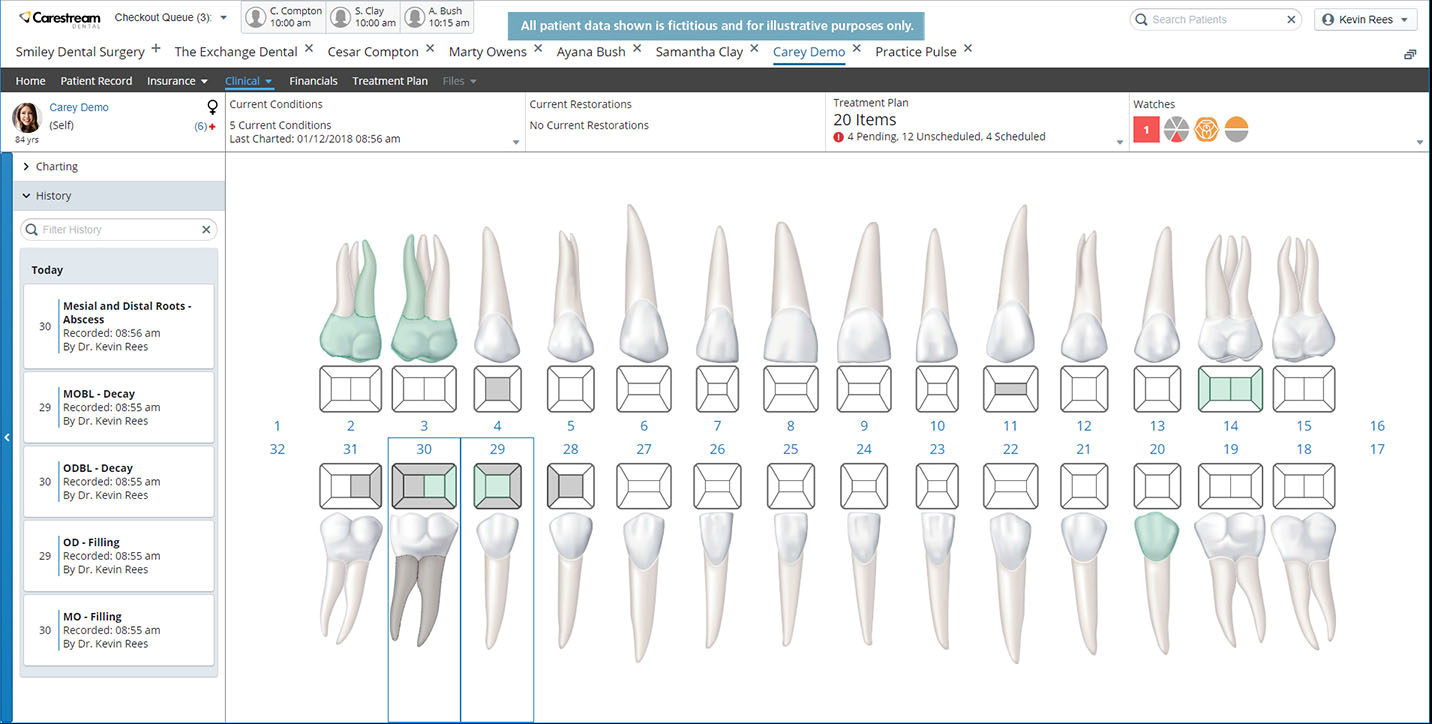Open the Mesial and Distal Roots - Abscess entry
The image size is (1432, 724).
tap(119, 326)
